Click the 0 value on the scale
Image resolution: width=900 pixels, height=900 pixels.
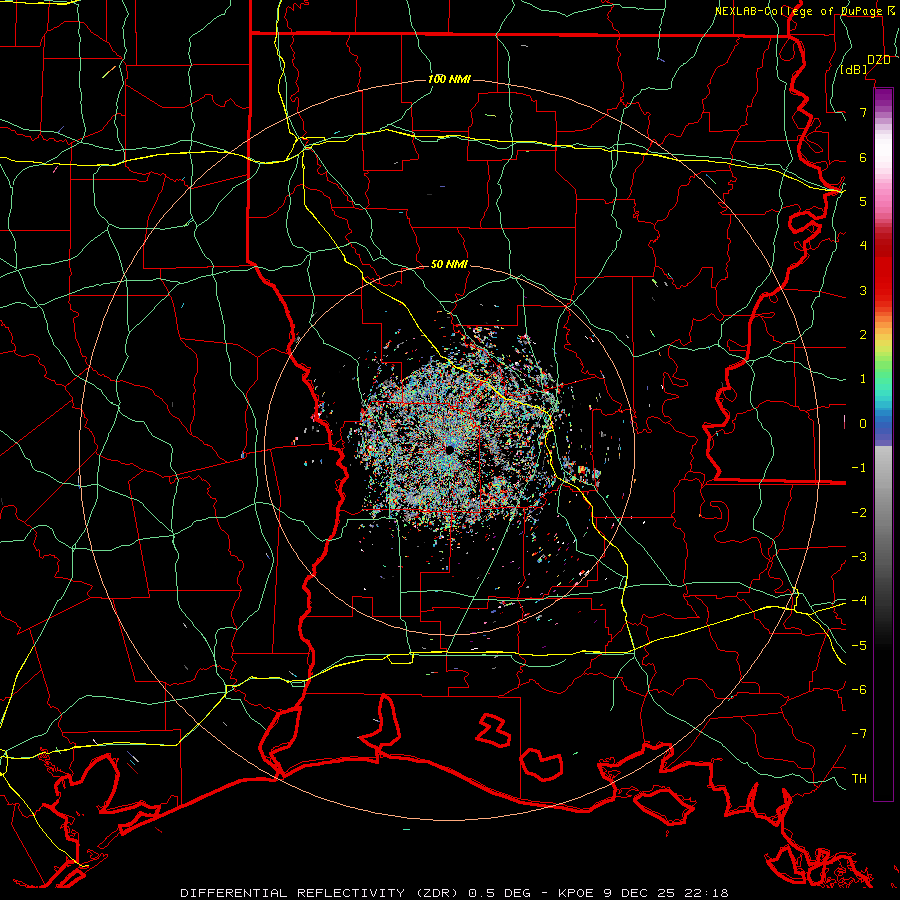pyautogui.click(x=863, y=424)
